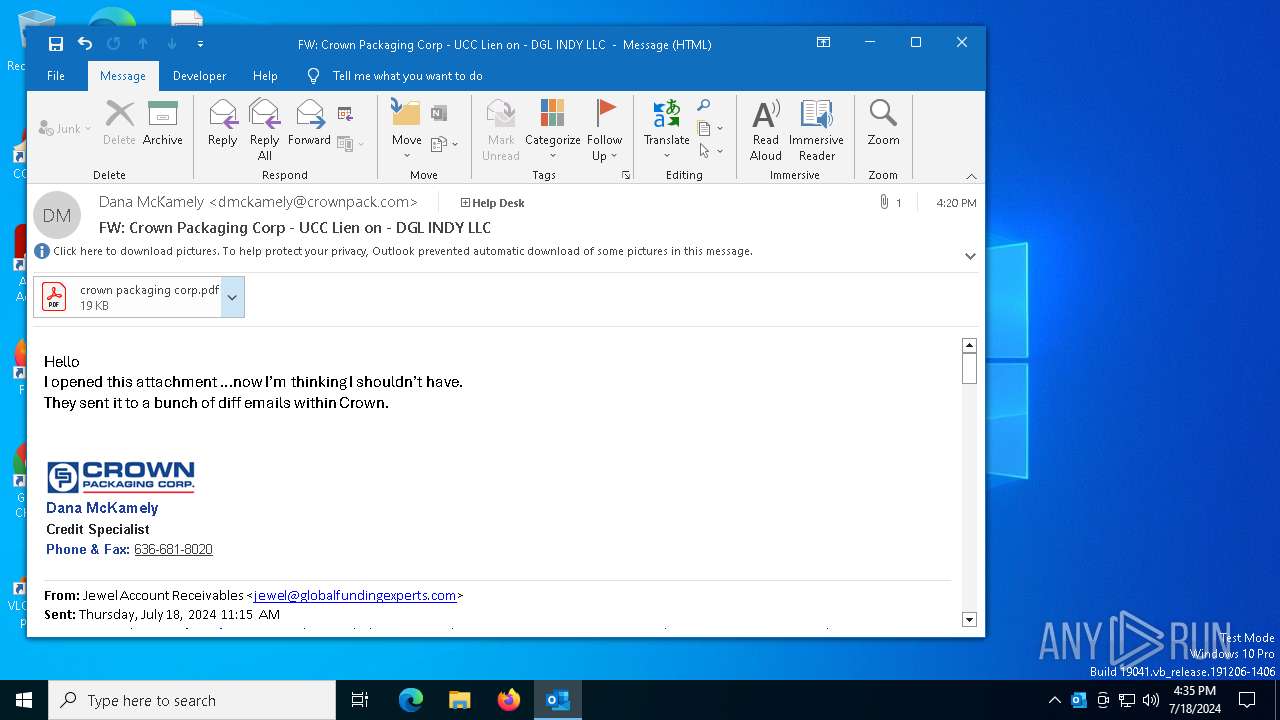
Task: Show hidden system tray icons
Action: tap(1055, 700)
